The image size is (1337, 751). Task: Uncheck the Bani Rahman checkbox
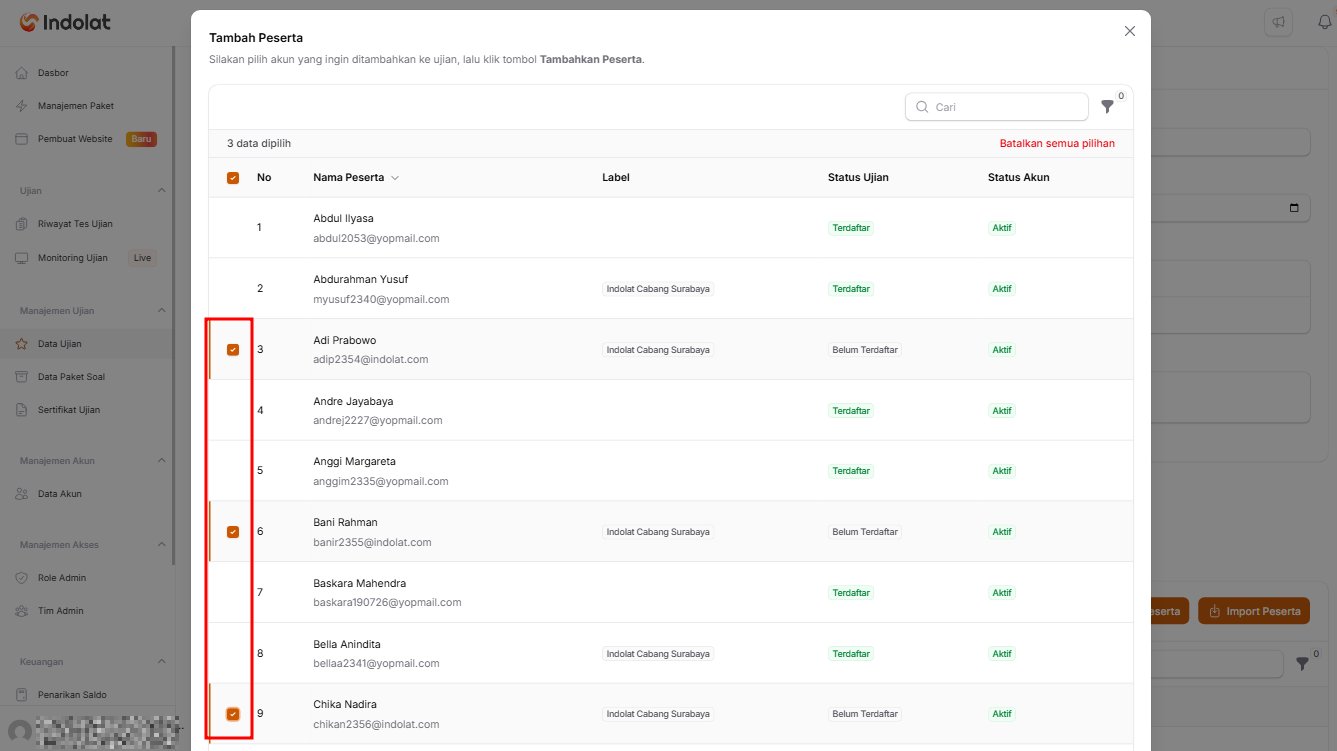233,532
